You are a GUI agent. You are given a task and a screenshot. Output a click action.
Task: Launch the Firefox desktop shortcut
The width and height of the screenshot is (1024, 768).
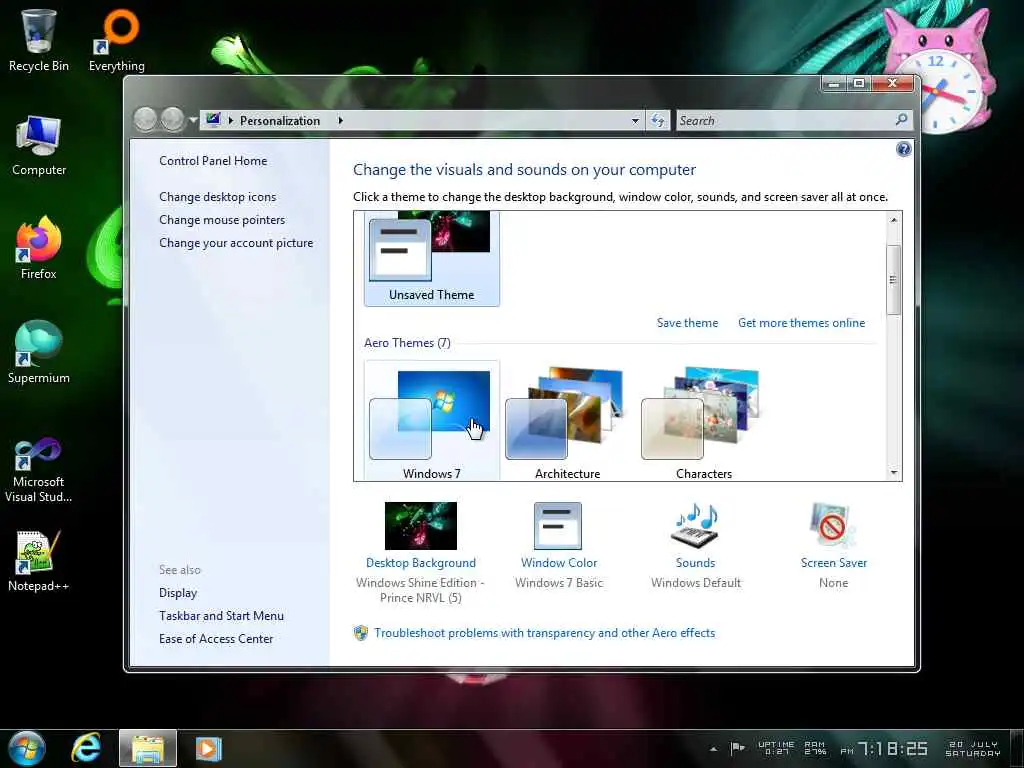pos(39,249)
